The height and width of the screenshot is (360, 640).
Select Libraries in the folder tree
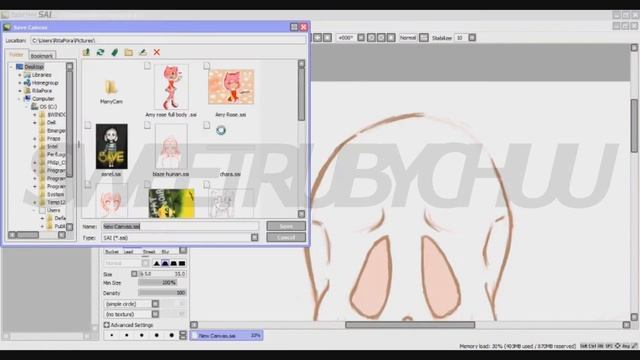(41, 75)
